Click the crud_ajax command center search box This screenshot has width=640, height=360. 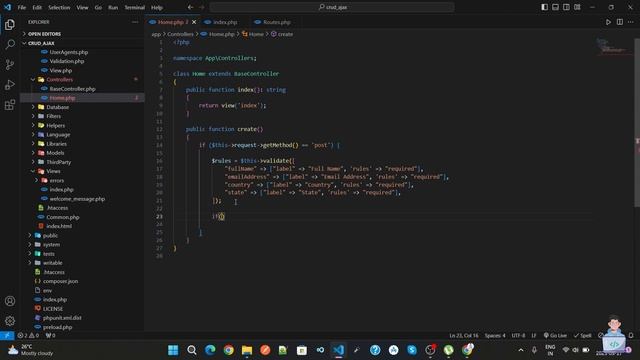point(332,7)
